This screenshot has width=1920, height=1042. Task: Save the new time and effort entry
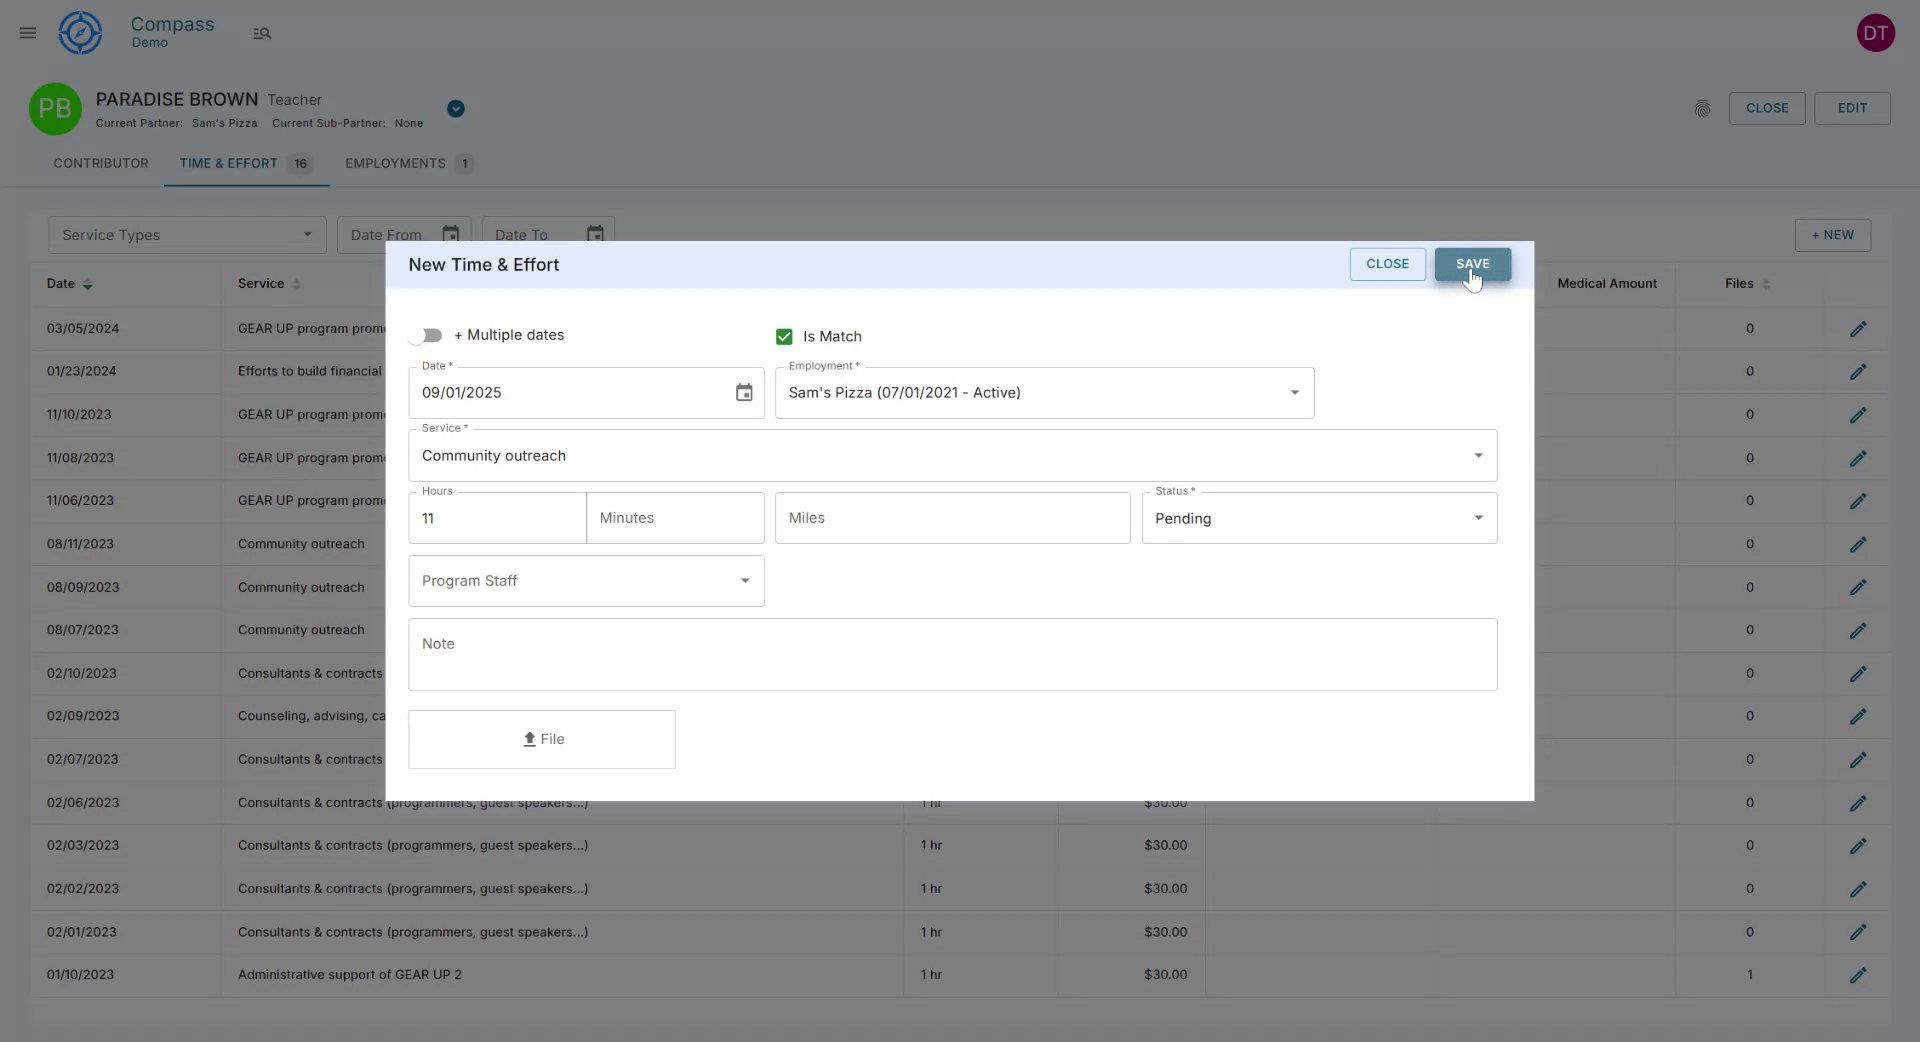(1472, 264)
